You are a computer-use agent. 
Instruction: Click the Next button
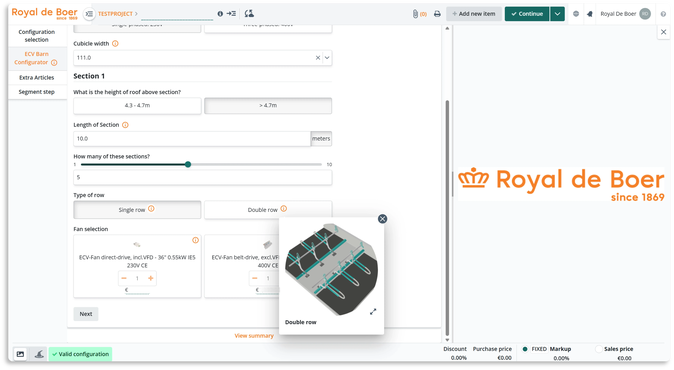click(86, 314)
